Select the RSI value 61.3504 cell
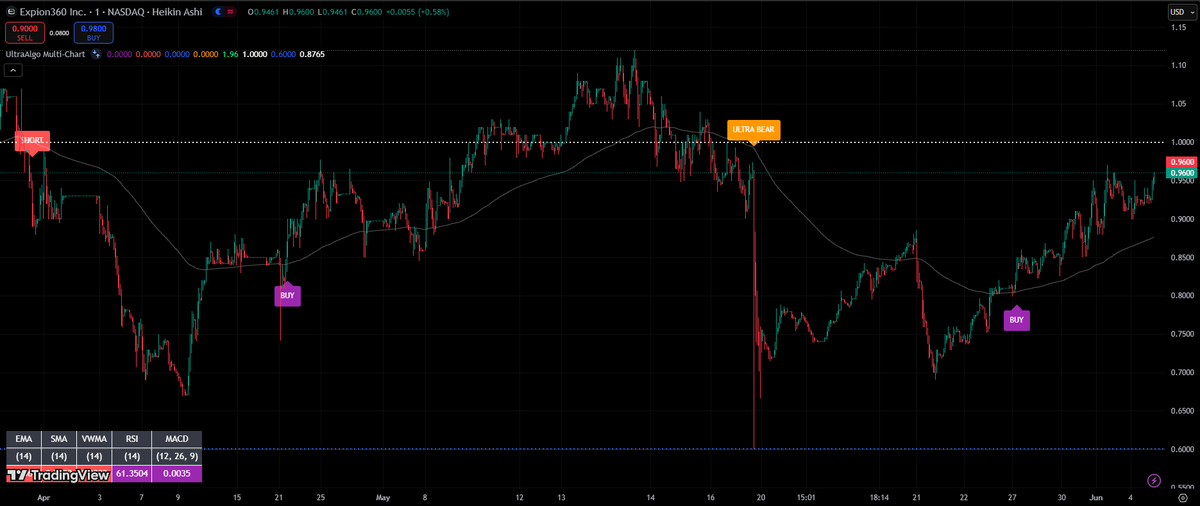 131,474
